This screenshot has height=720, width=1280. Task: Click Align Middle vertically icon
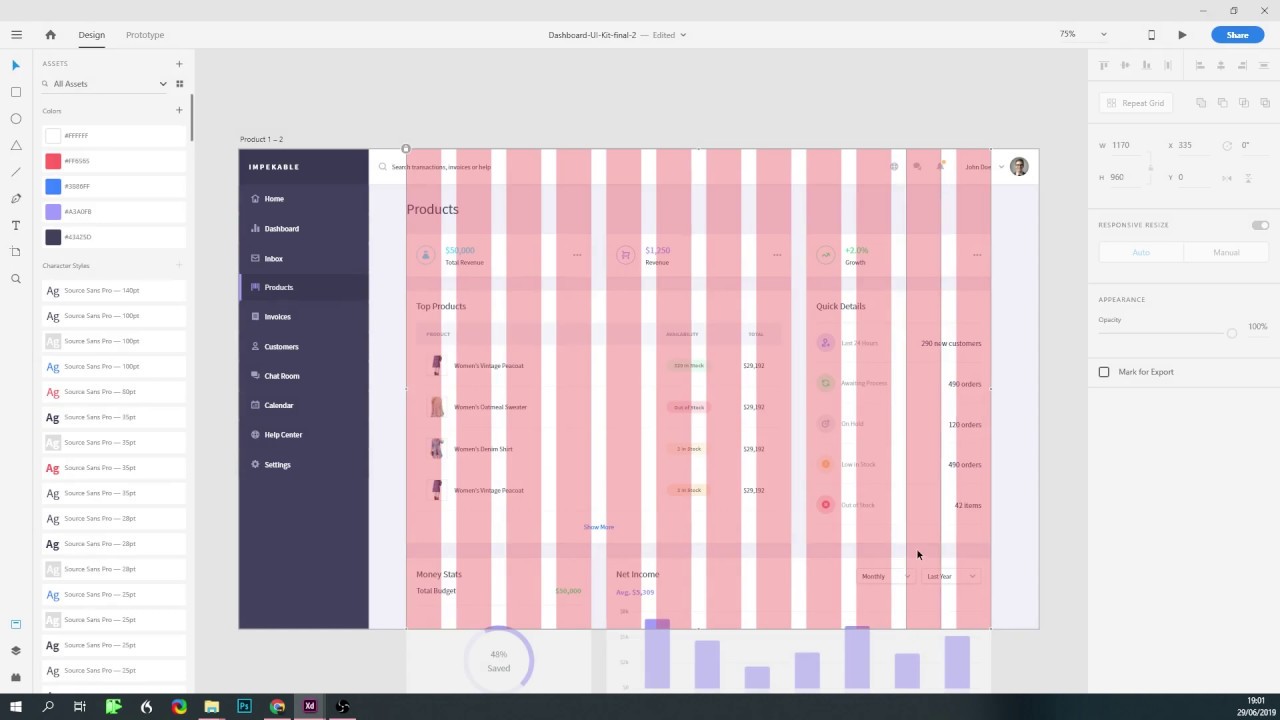[1125, 65]
